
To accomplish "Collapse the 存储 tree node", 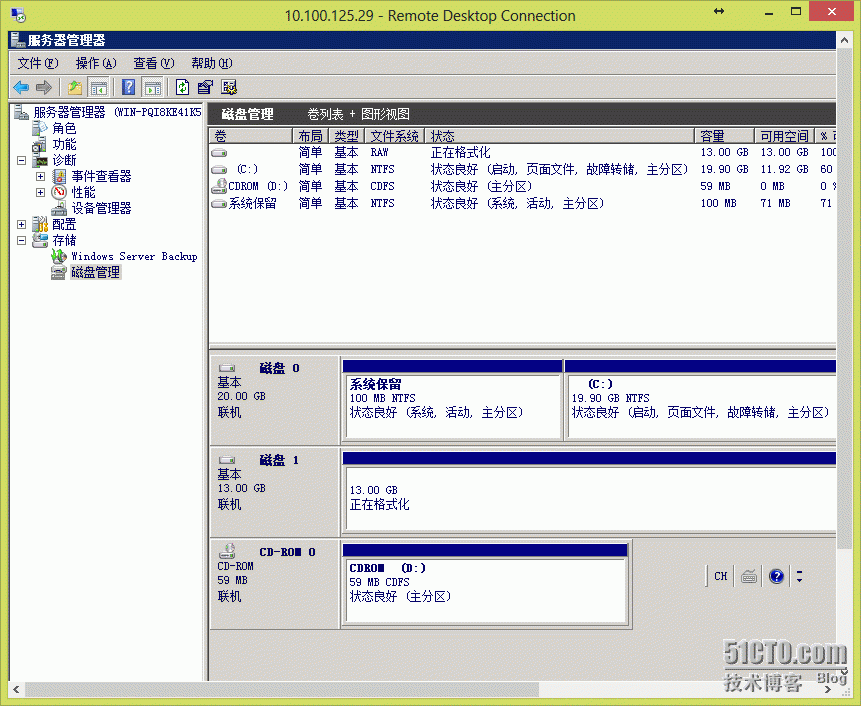I will 21,240.
